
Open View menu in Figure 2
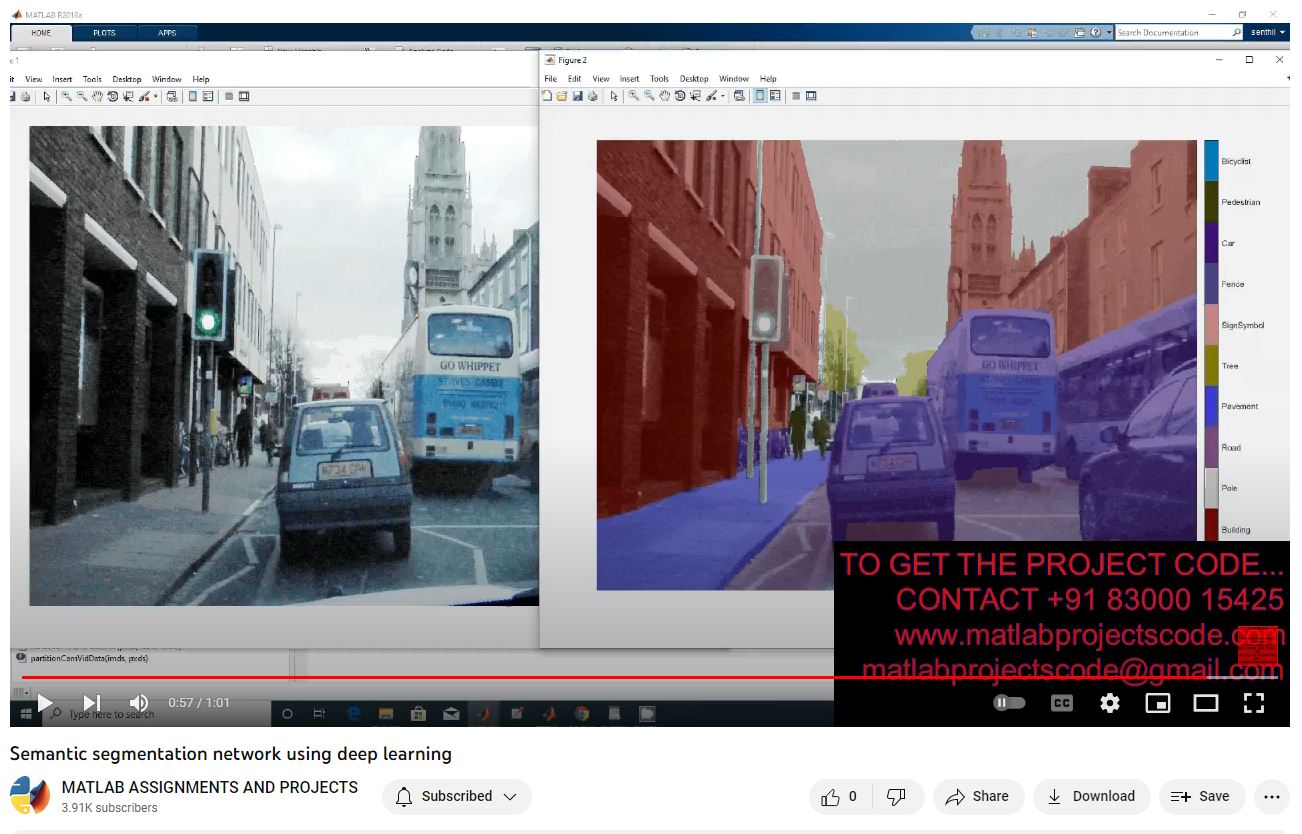pos(601,79)
